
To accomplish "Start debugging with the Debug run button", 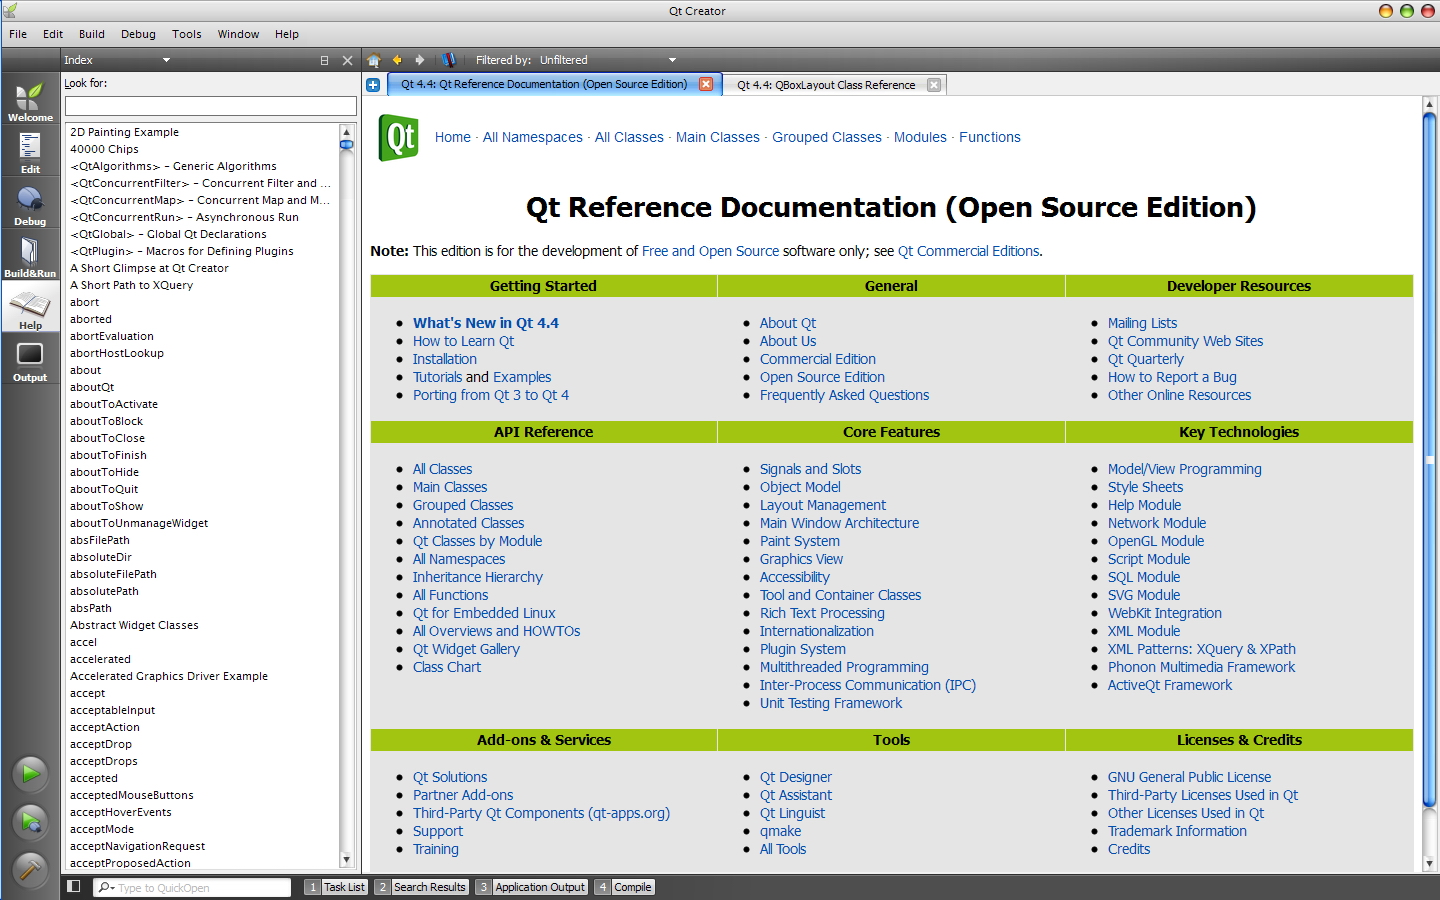I will (x=30, y=822).
